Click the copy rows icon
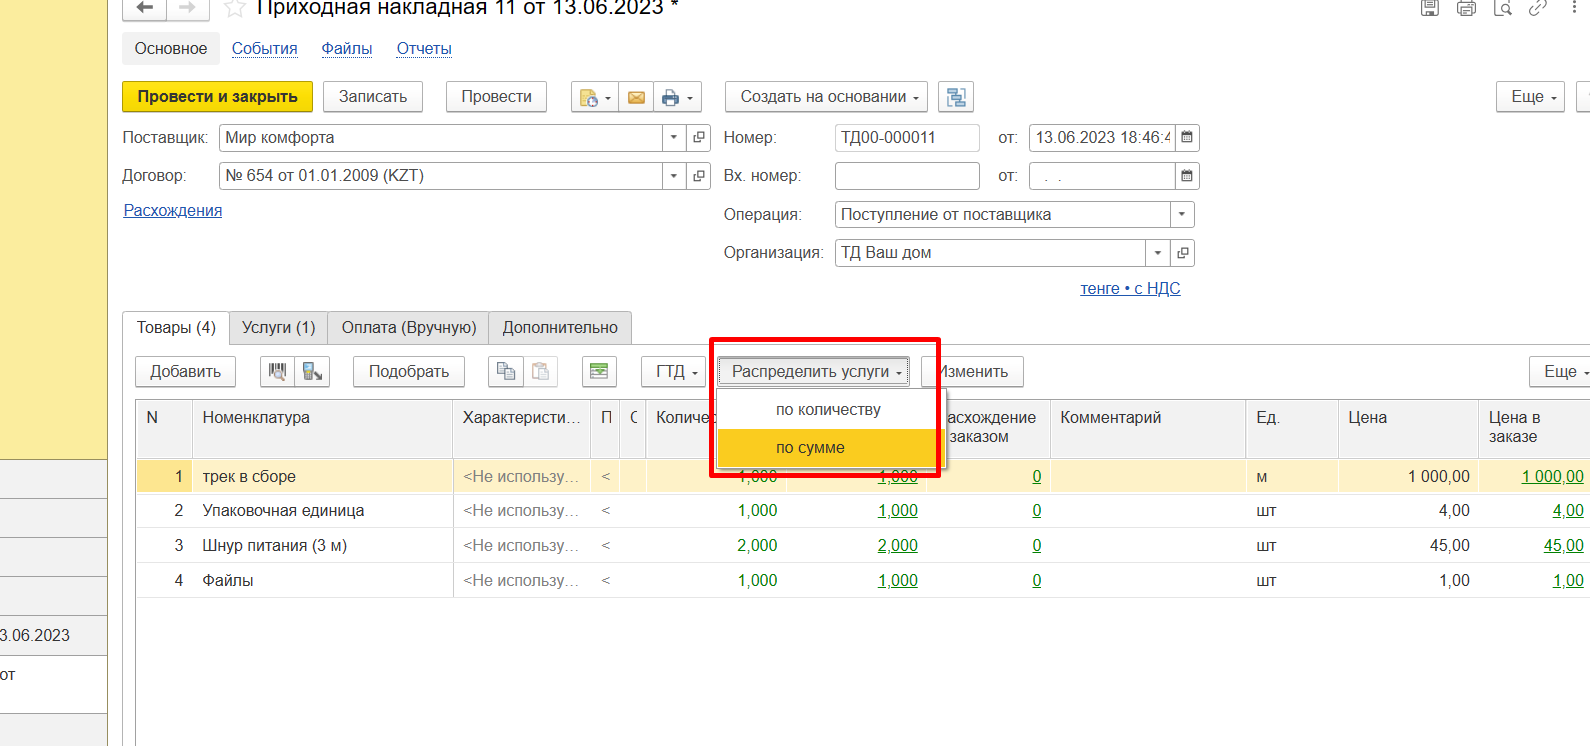This screenshot has width=1590, height=746. tap(506, 372)
